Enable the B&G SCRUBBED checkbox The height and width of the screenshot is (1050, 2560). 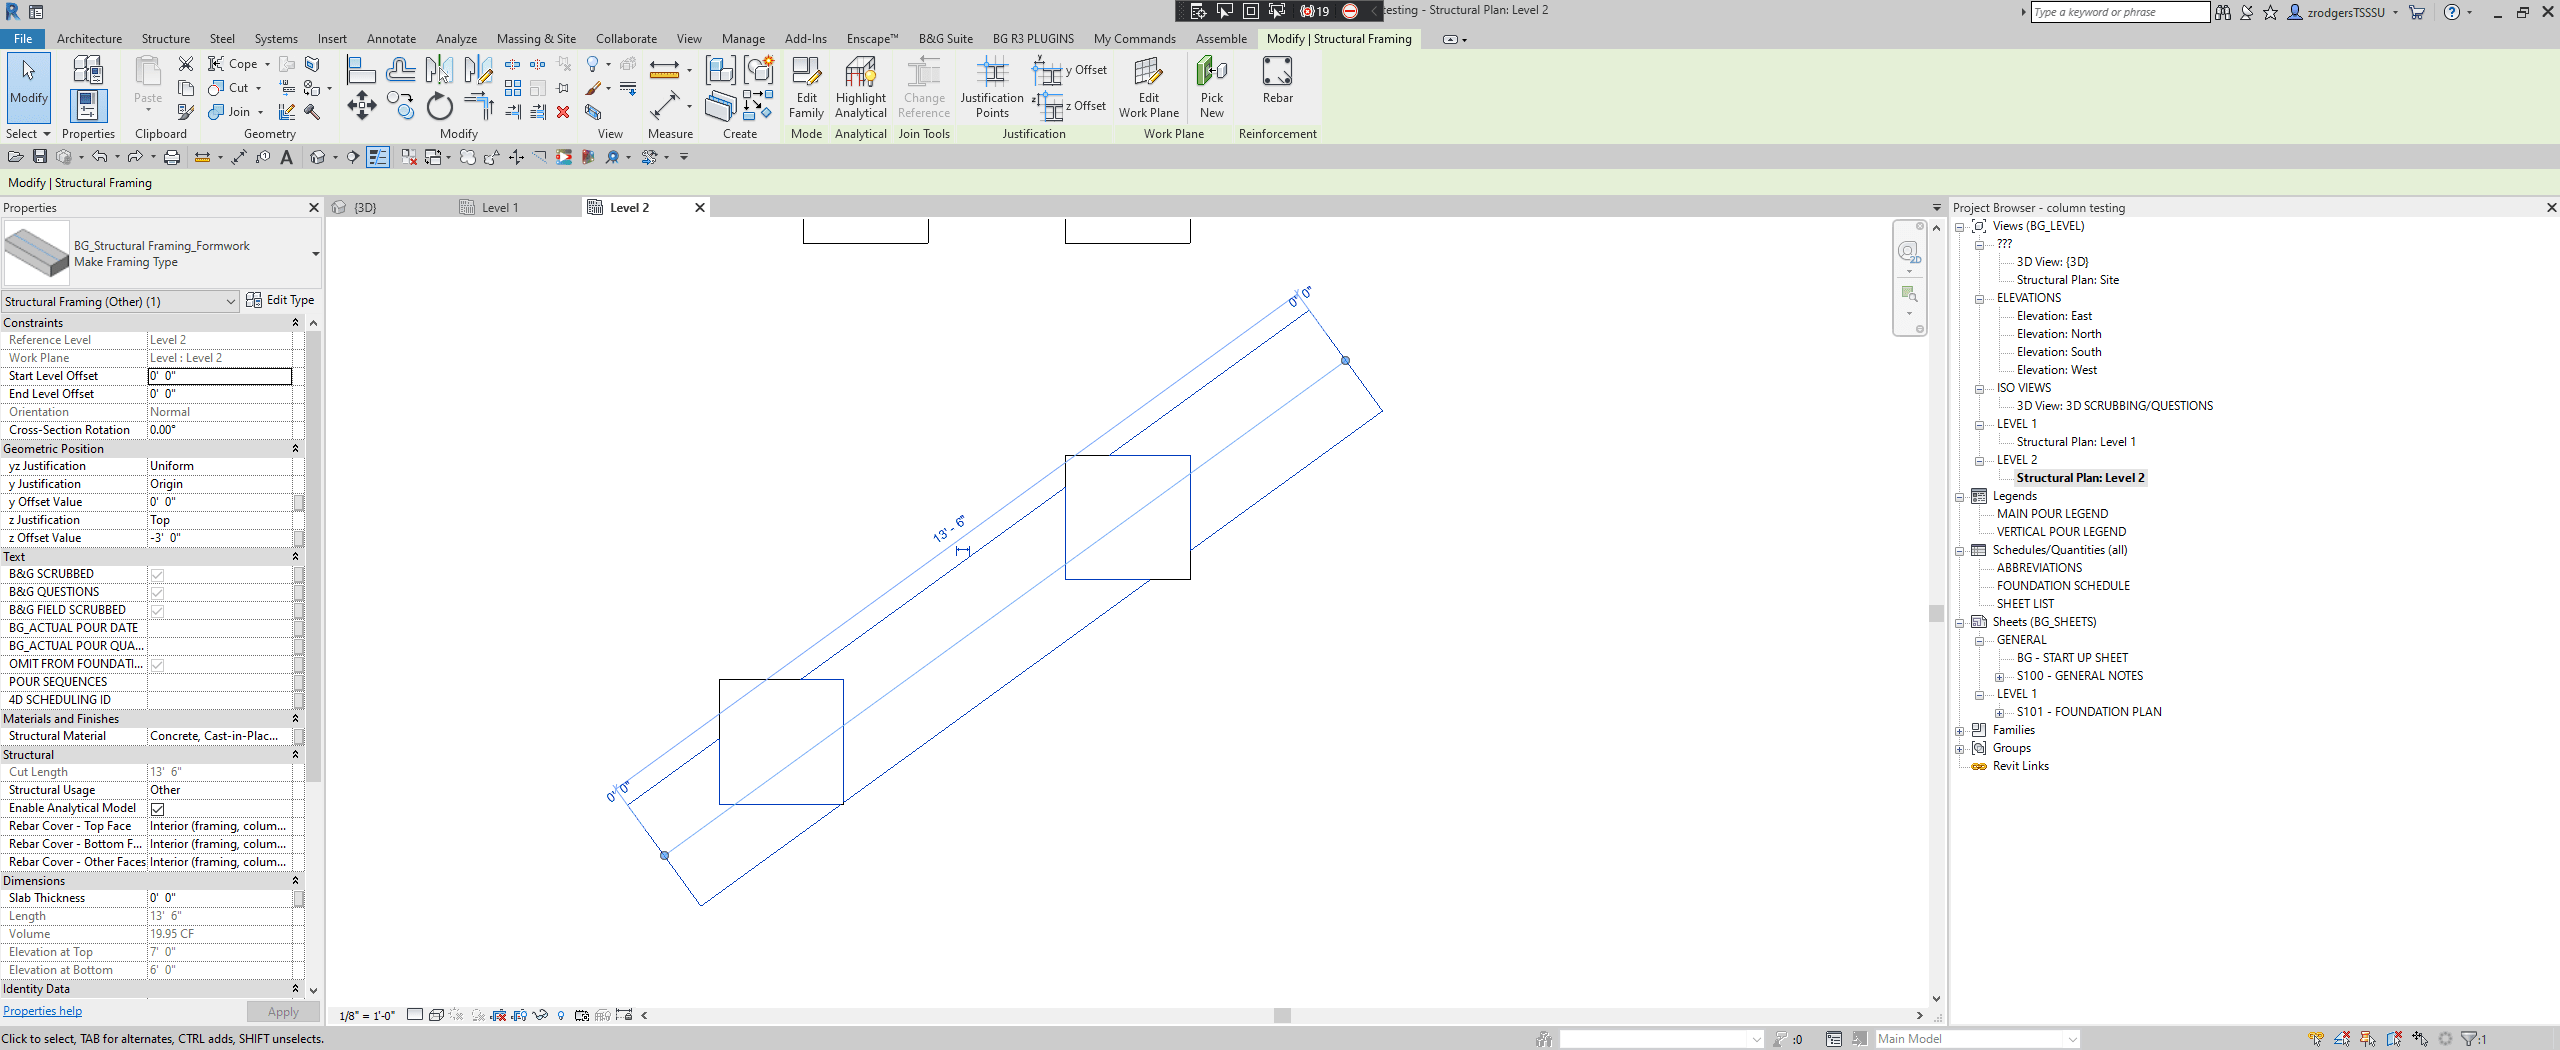tap(157, 574)
